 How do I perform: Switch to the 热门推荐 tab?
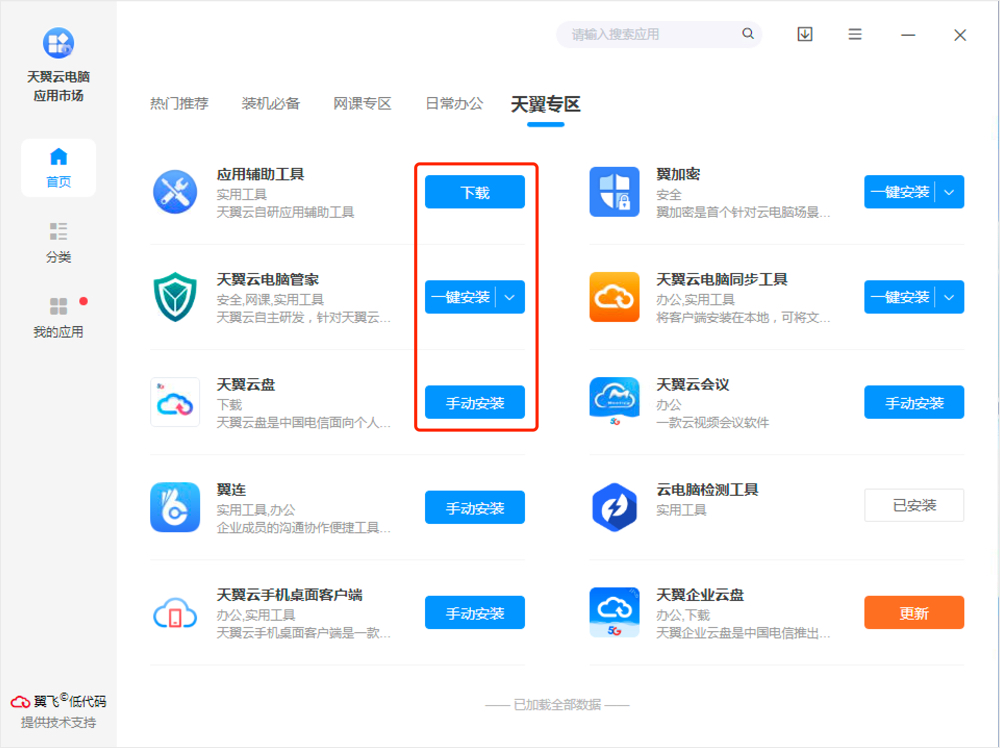pos(179,103)
